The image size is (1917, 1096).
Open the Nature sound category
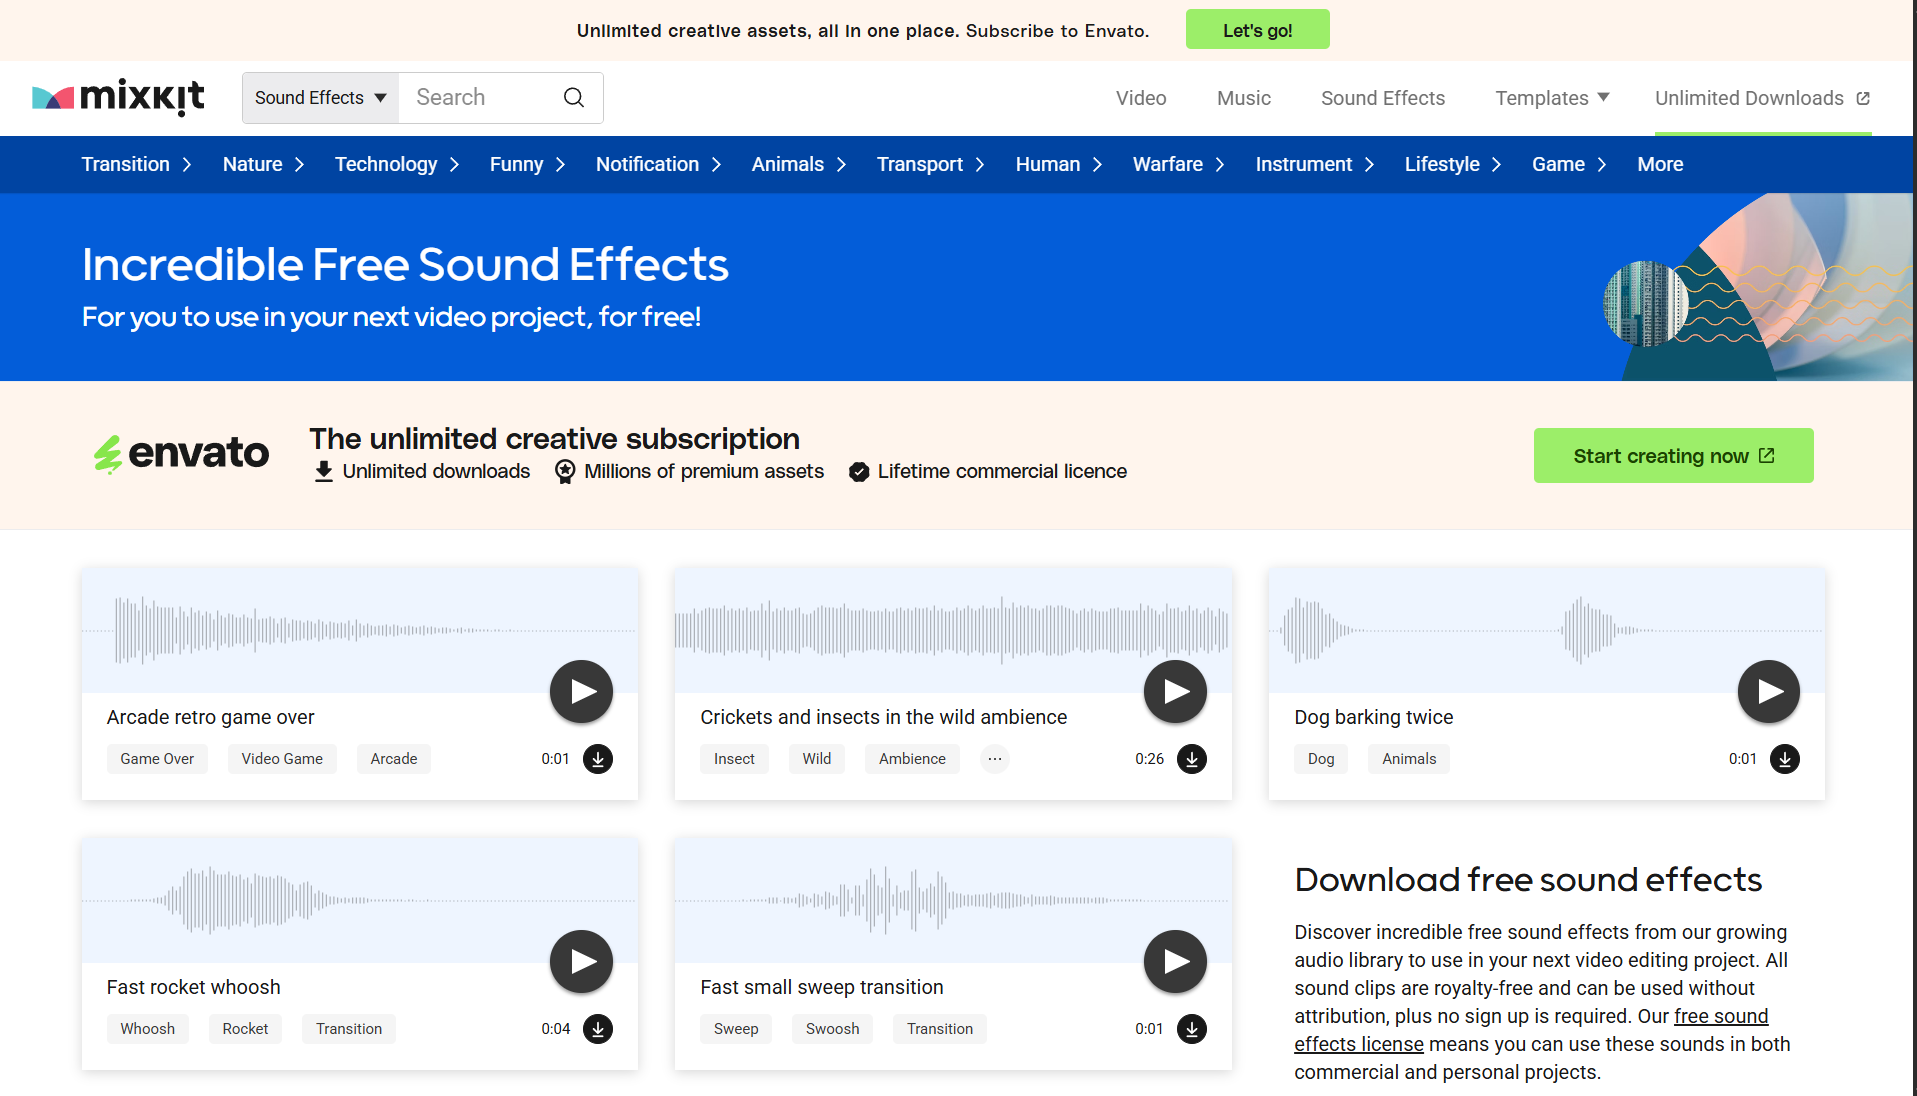pyautogui.click(x=263, y=164)
